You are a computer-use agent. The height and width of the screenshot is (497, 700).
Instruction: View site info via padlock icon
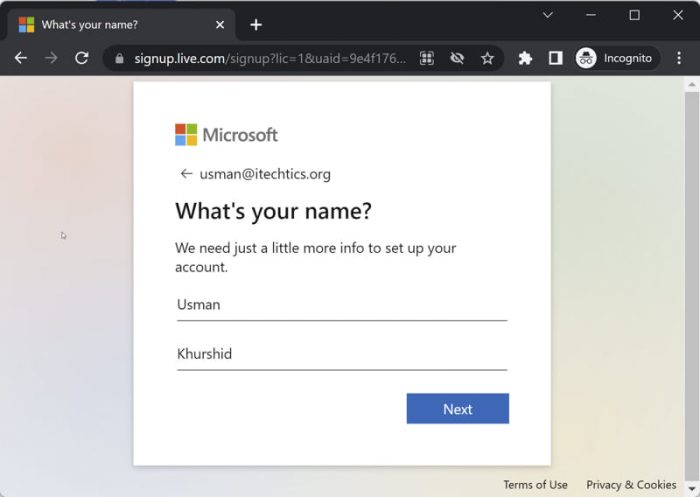[119, 58]
